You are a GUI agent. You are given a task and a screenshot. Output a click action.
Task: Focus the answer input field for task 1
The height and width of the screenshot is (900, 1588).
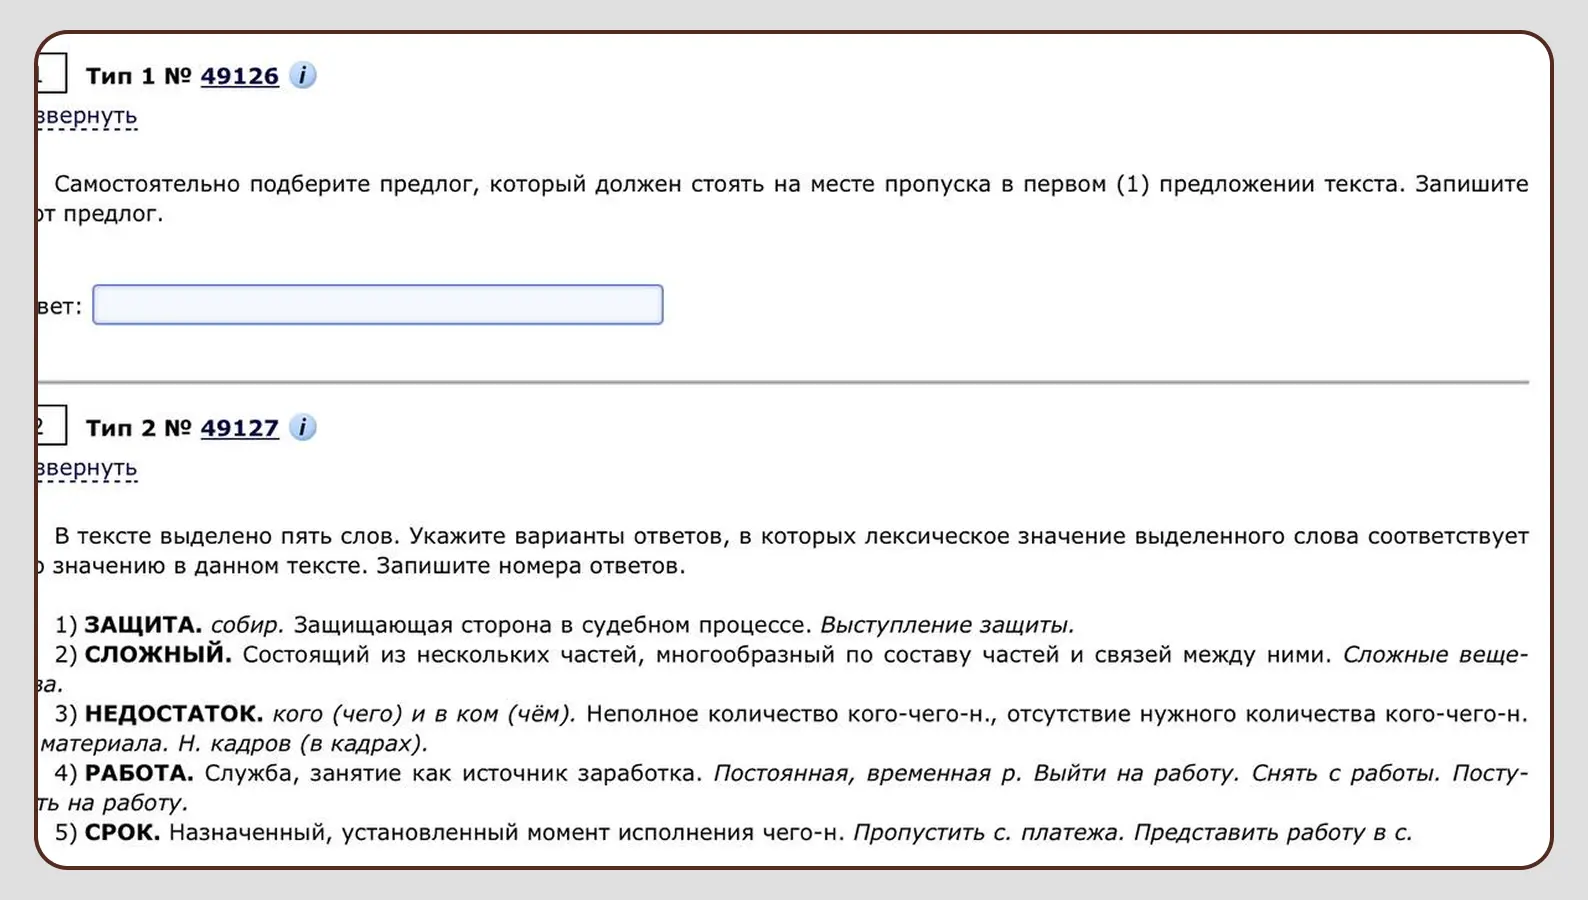pyautogui.click(x=377, y=305)
